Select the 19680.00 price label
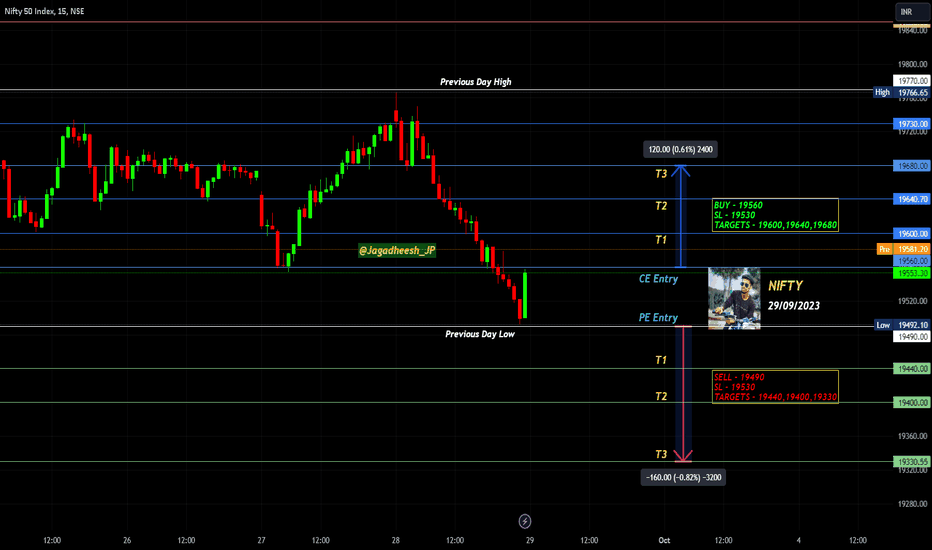 911,166
